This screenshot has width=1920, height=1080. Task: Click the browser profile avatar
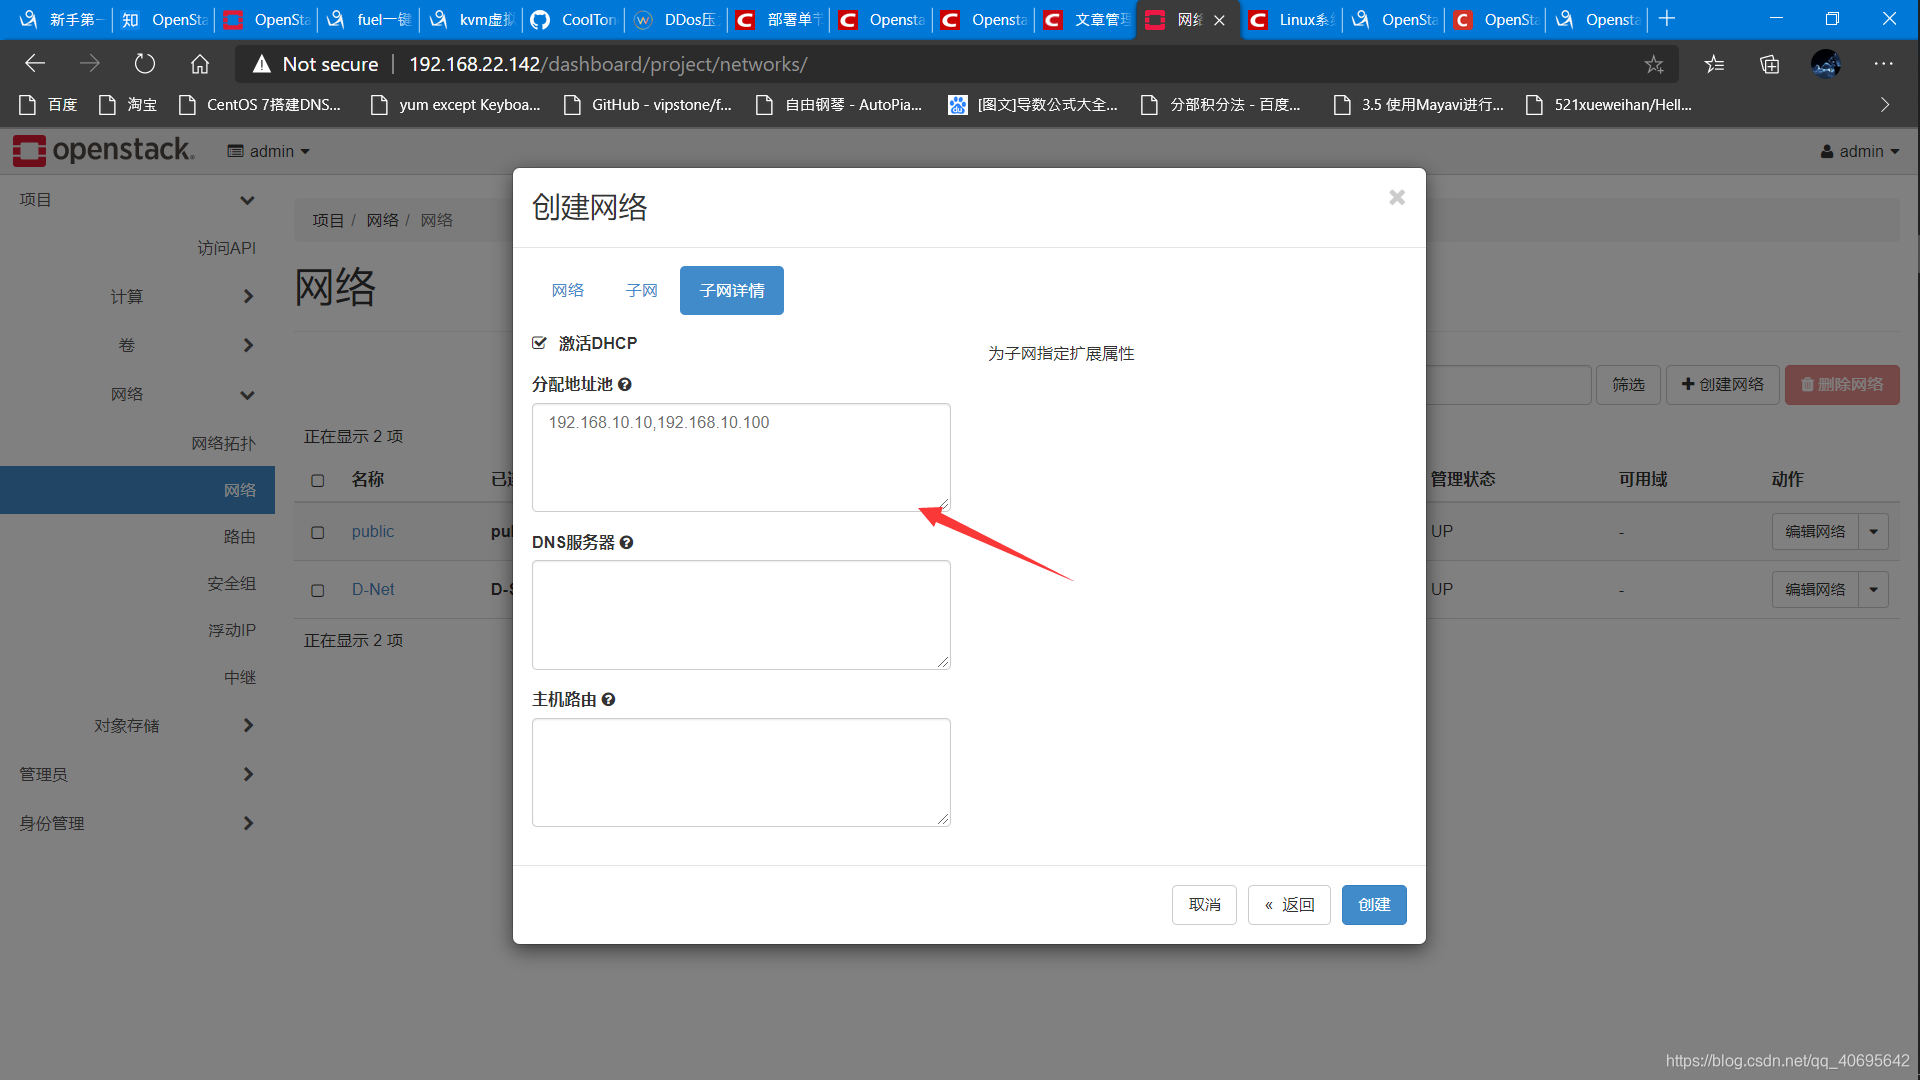pos(1826,64)
